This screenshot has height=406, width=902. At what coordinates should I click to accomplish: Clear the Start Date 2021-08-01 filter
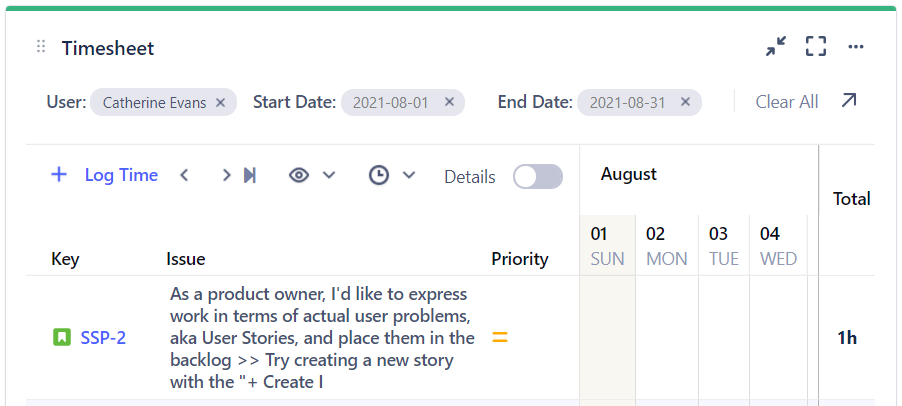coord(449,102)
